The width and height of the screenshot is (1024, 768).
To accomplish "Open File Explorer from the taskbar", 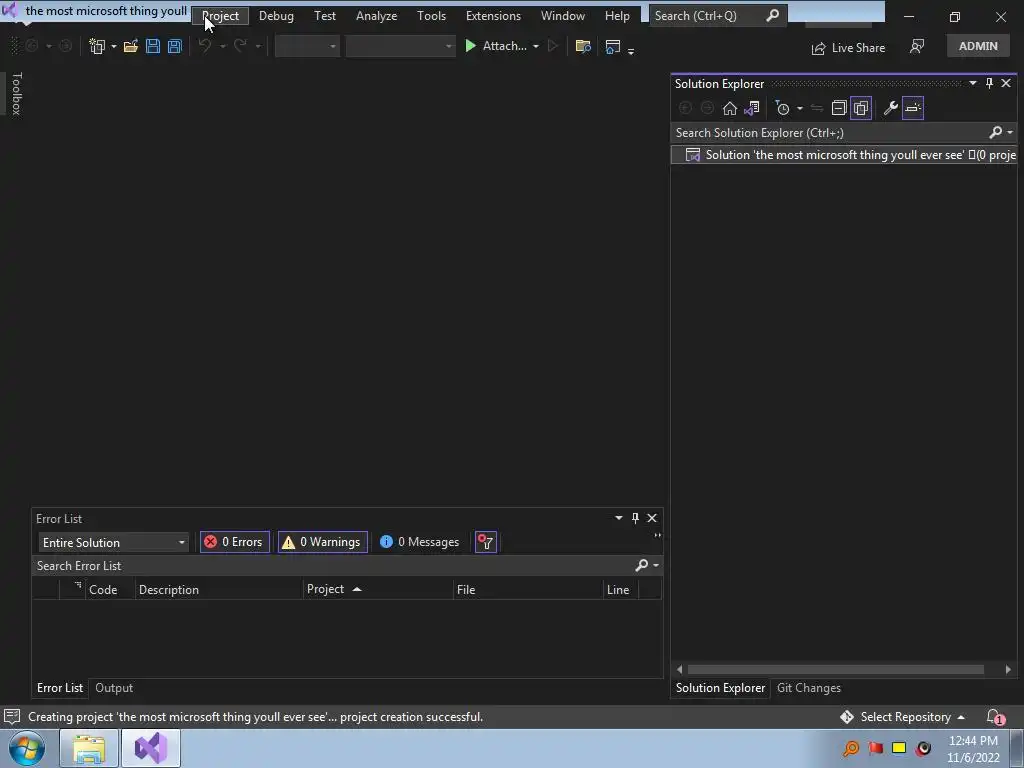I will click(x=89, y=748).
